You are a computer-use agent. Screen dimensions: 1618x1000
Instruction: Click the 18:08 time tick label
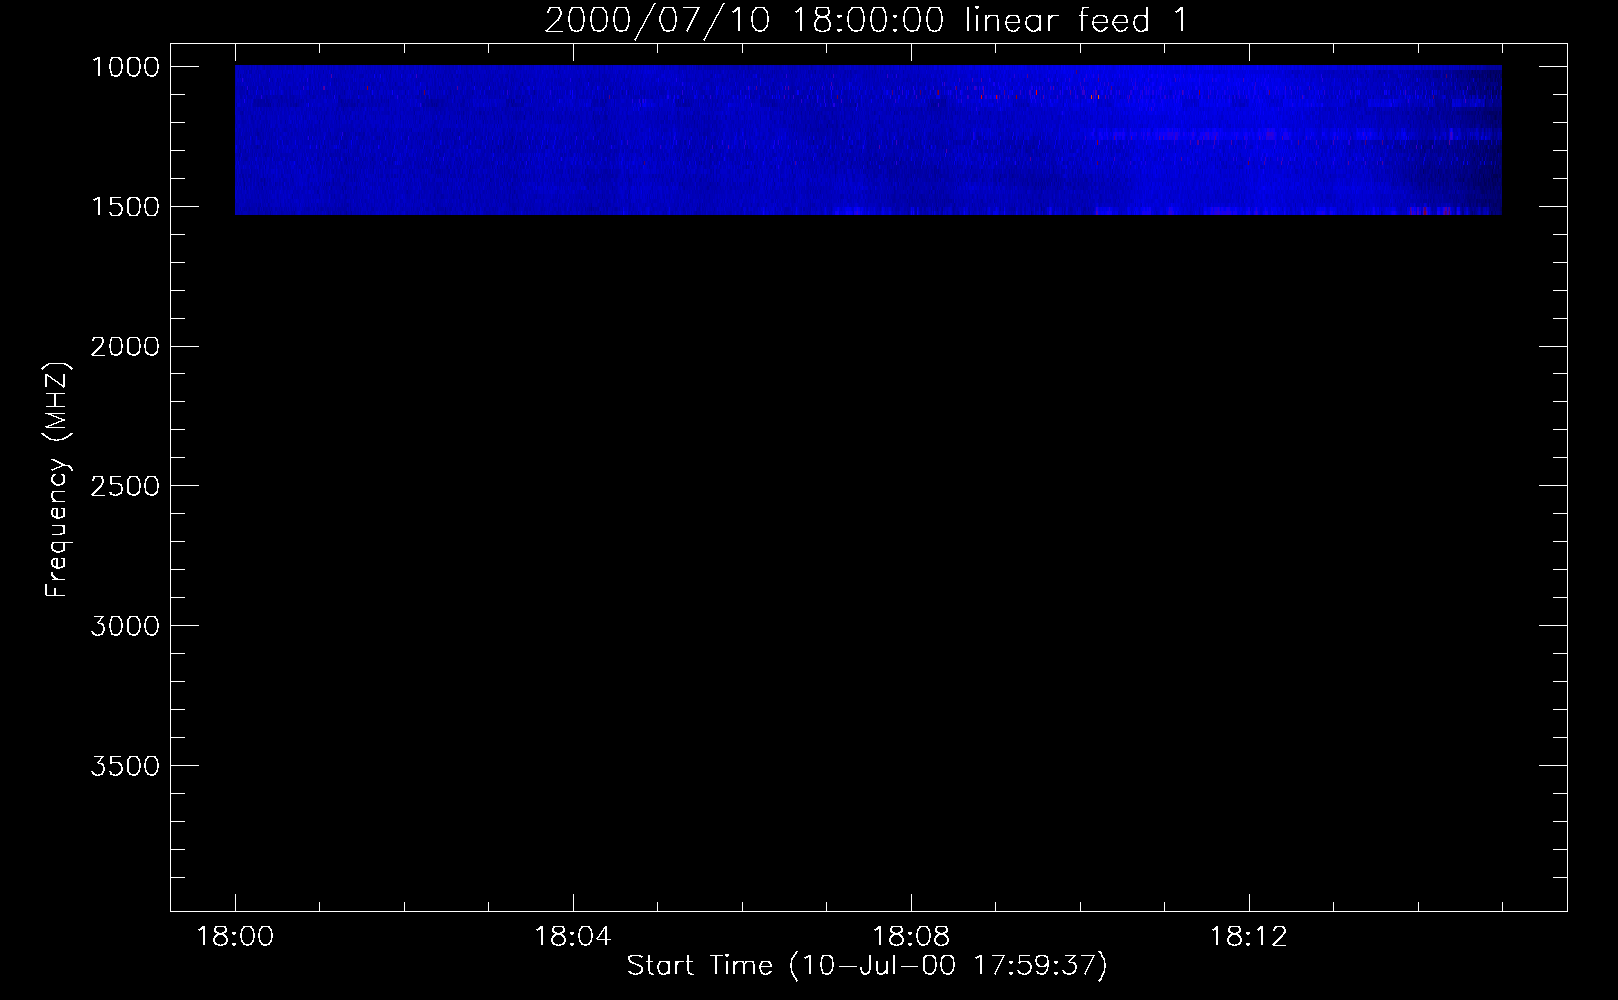[x=910, y=937]
